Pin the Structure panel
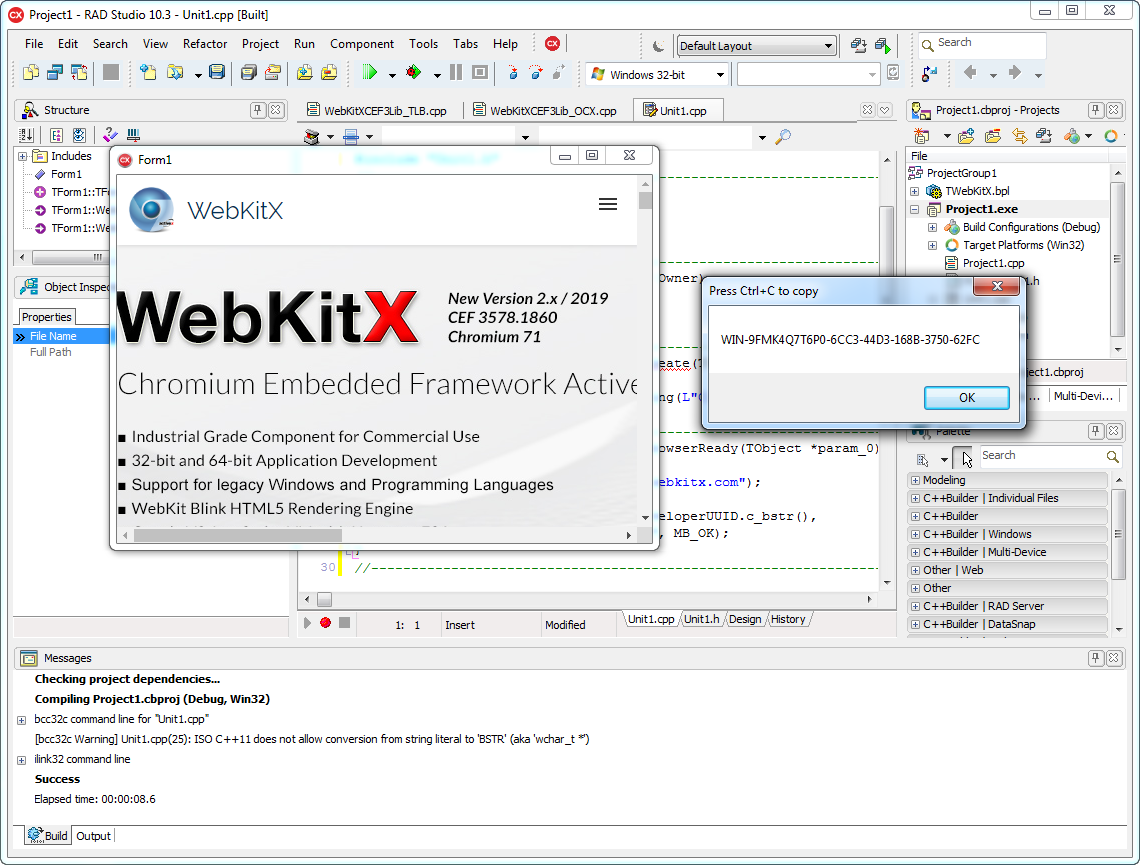 tap(257, 110)
